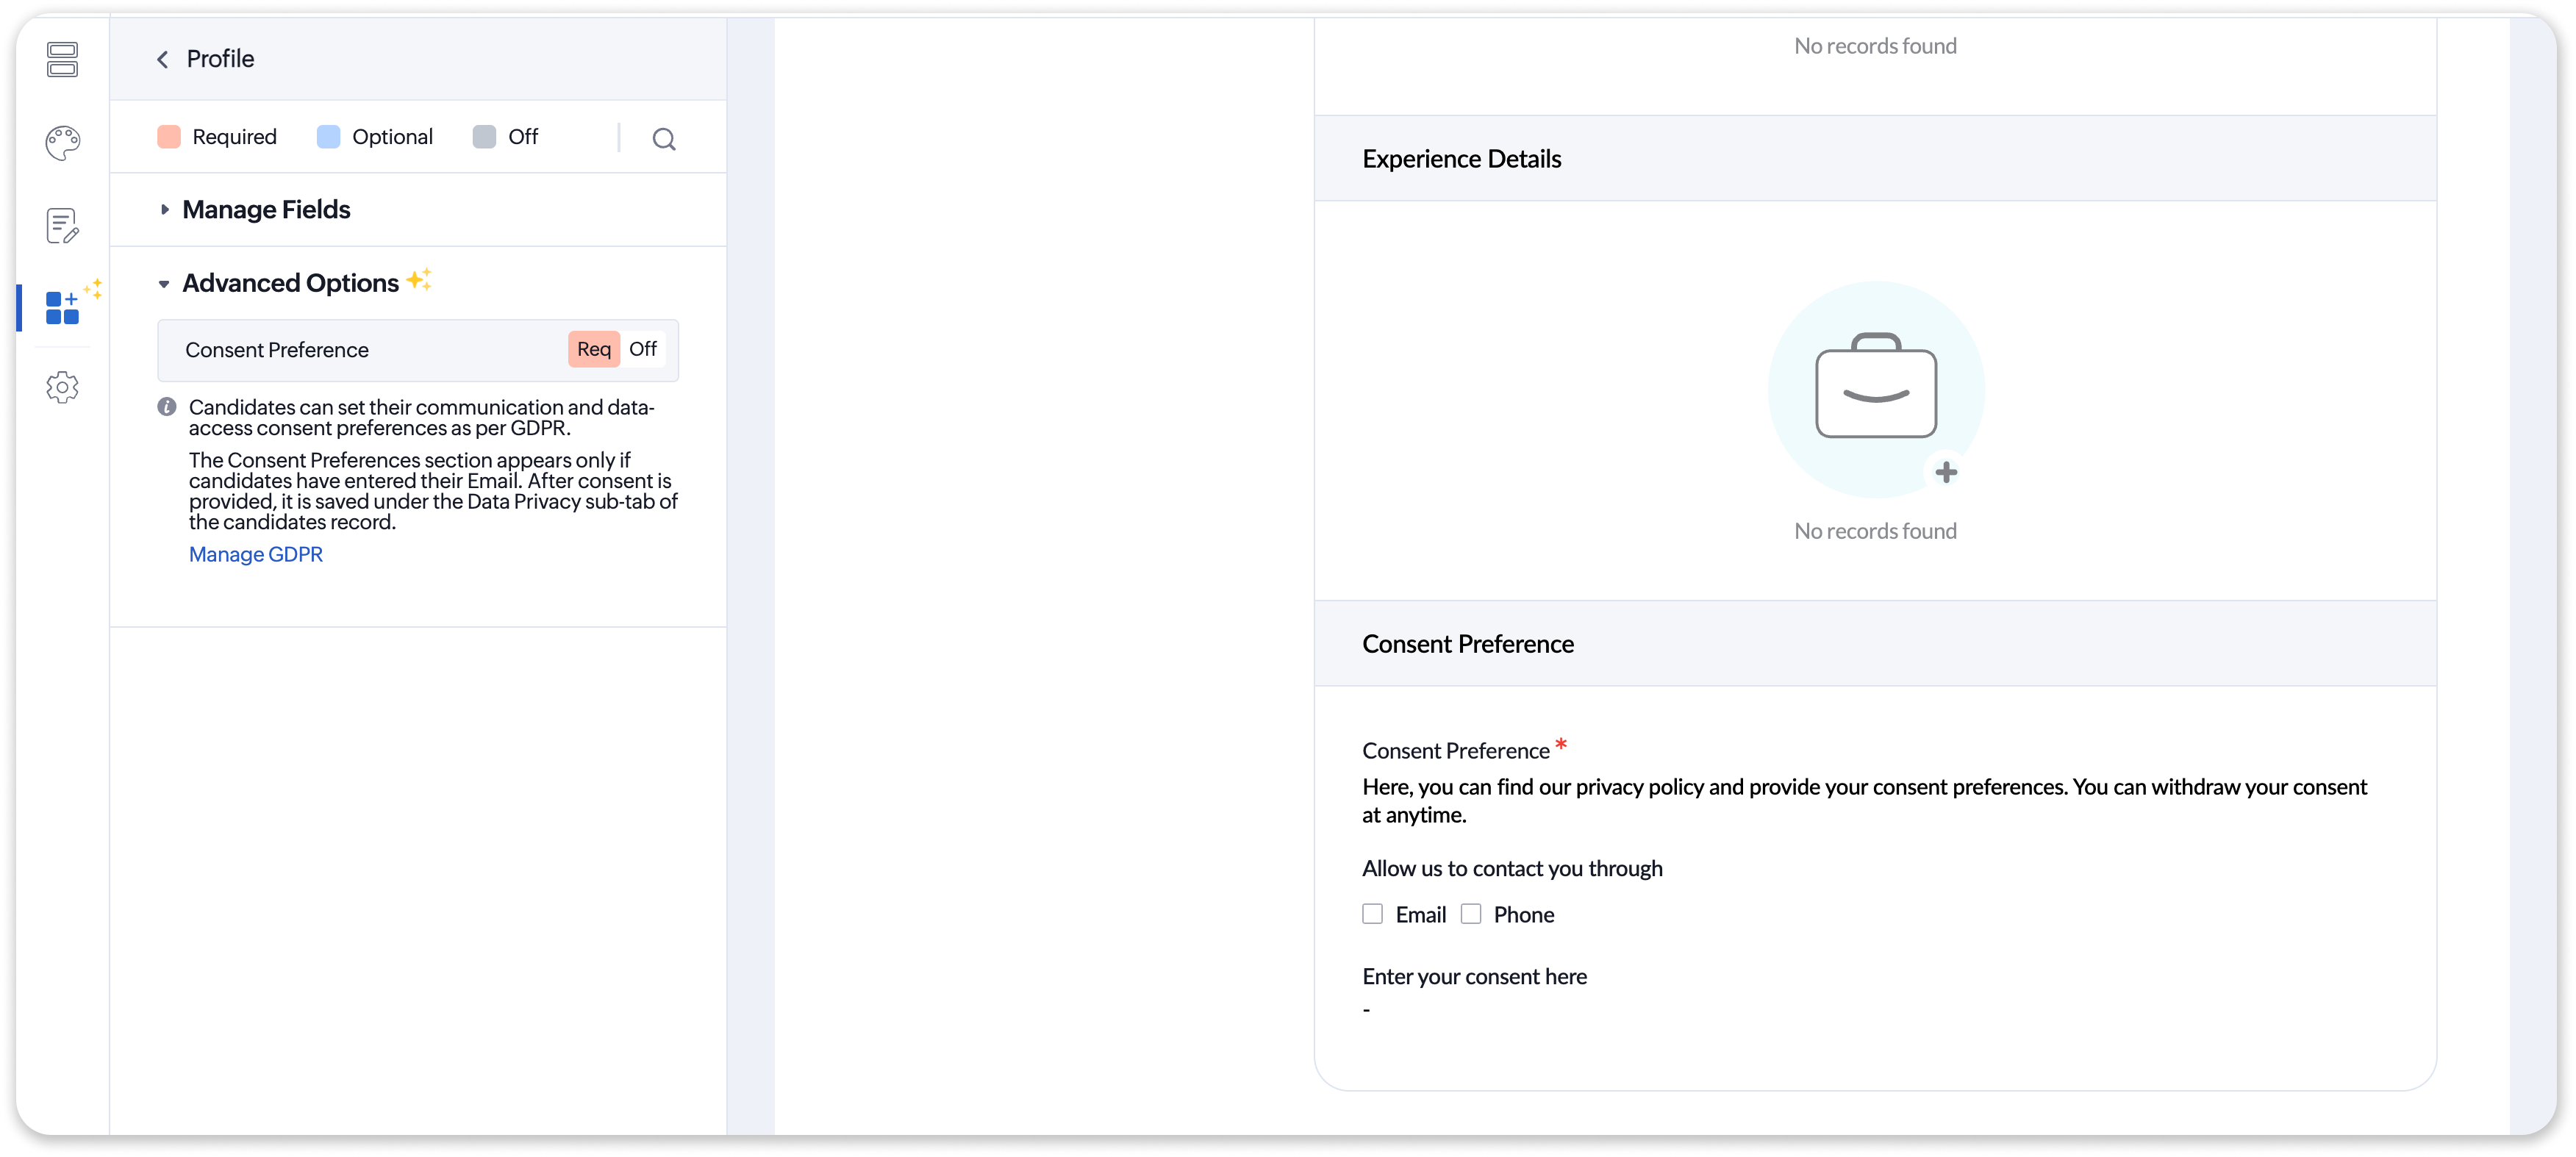Image resolution: width=2576 pixels, height=1157 pixels.
Task: Select the Consent Preference section header
Action: pyautogui.click(x=1467, y=644)
